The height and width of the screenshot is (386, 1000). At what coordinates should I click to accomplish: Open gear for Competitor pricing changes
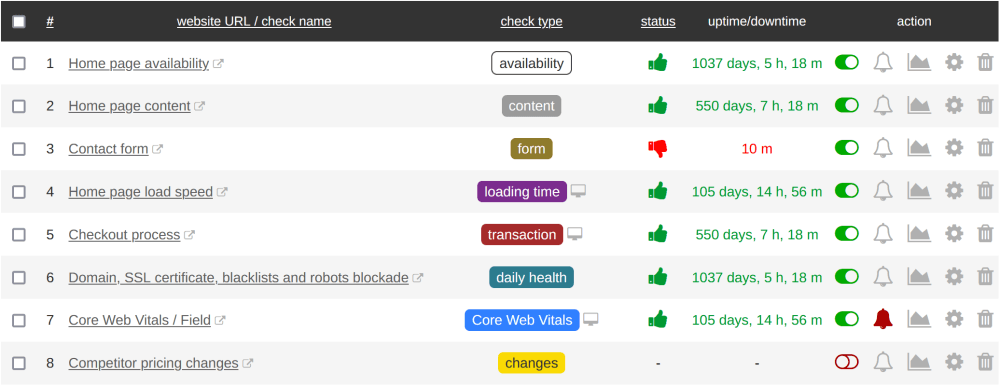[x=953, y=362]
